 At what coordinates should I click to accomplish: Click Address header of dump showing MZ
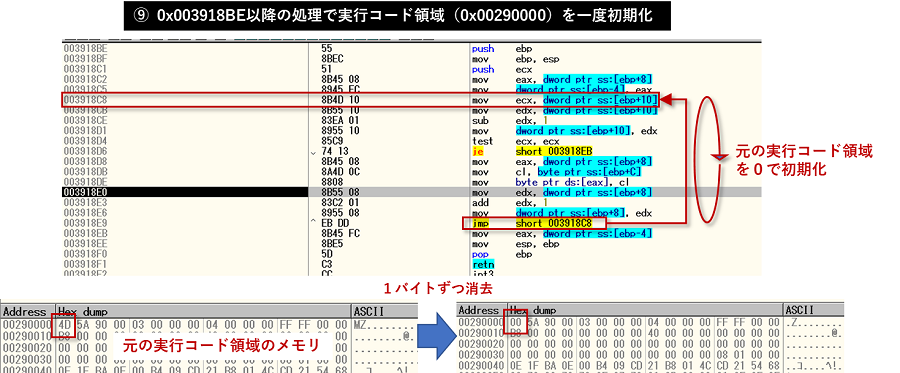click(25, 312)
